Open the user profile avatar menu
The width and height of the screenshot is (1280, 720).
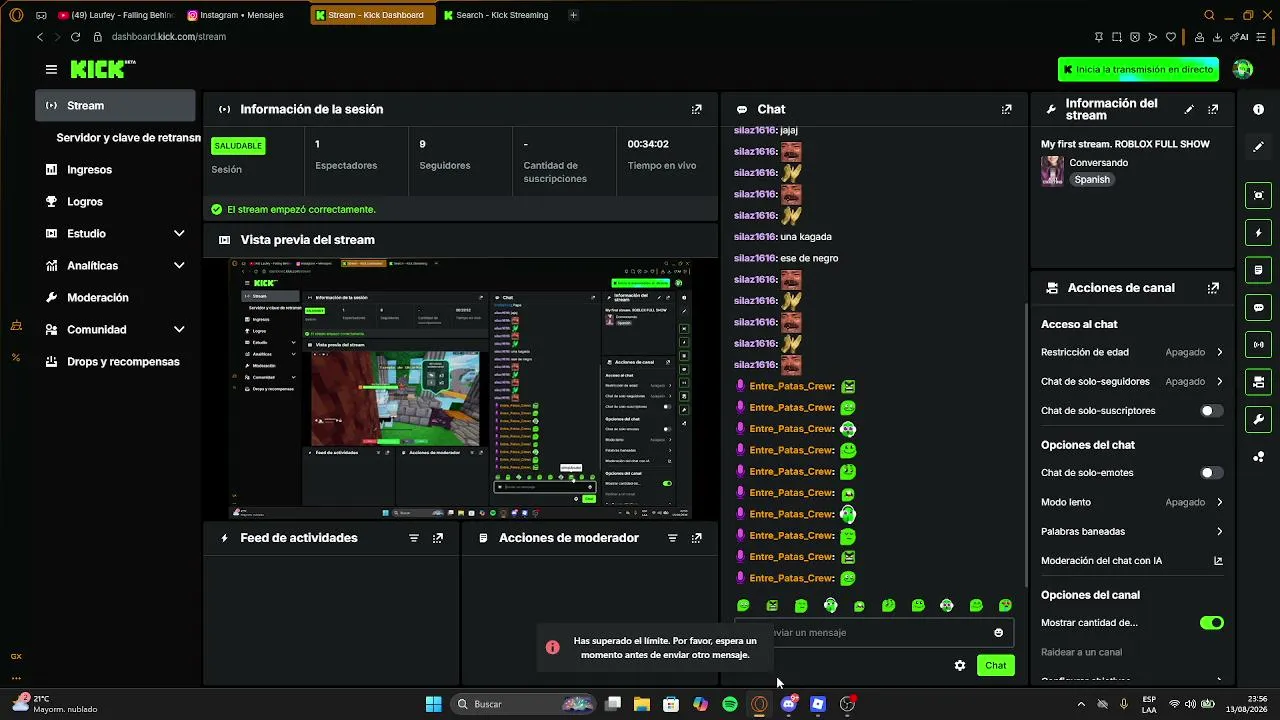1243,69
